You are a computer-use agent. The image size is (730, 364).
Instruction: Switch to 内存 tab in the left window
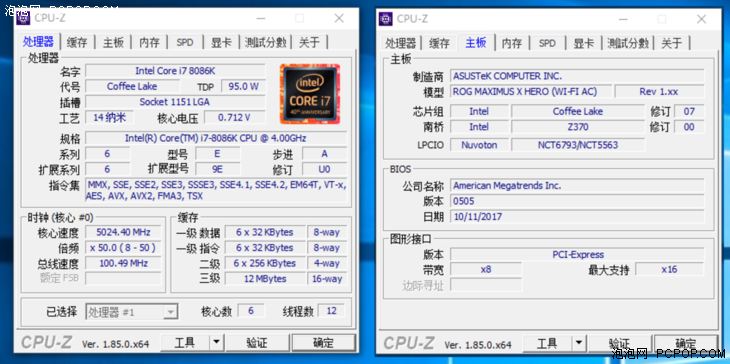(x=149, y=42)
